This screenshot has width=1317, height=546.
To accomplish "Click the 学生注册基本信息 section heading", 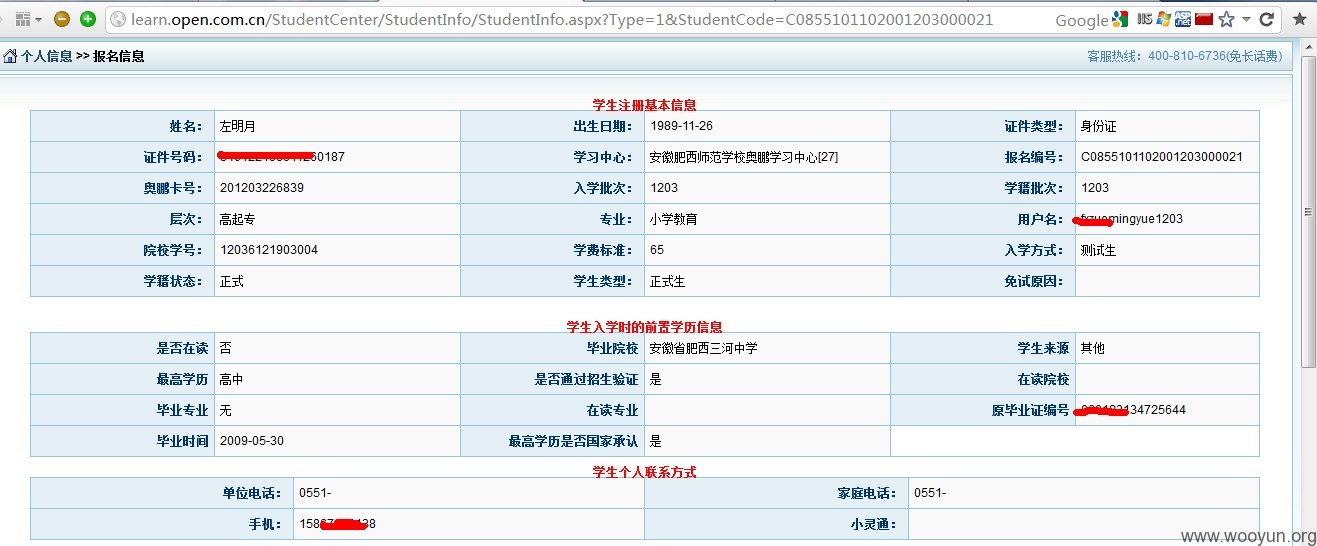I will [644, 104].
